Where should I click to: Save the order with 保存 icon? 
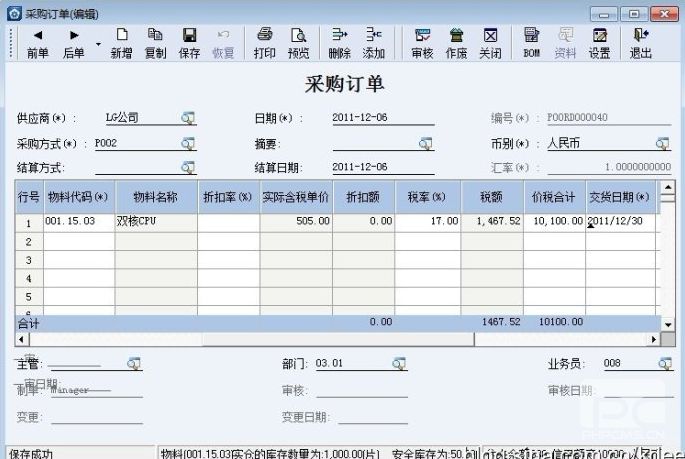(x=189, y=42)
